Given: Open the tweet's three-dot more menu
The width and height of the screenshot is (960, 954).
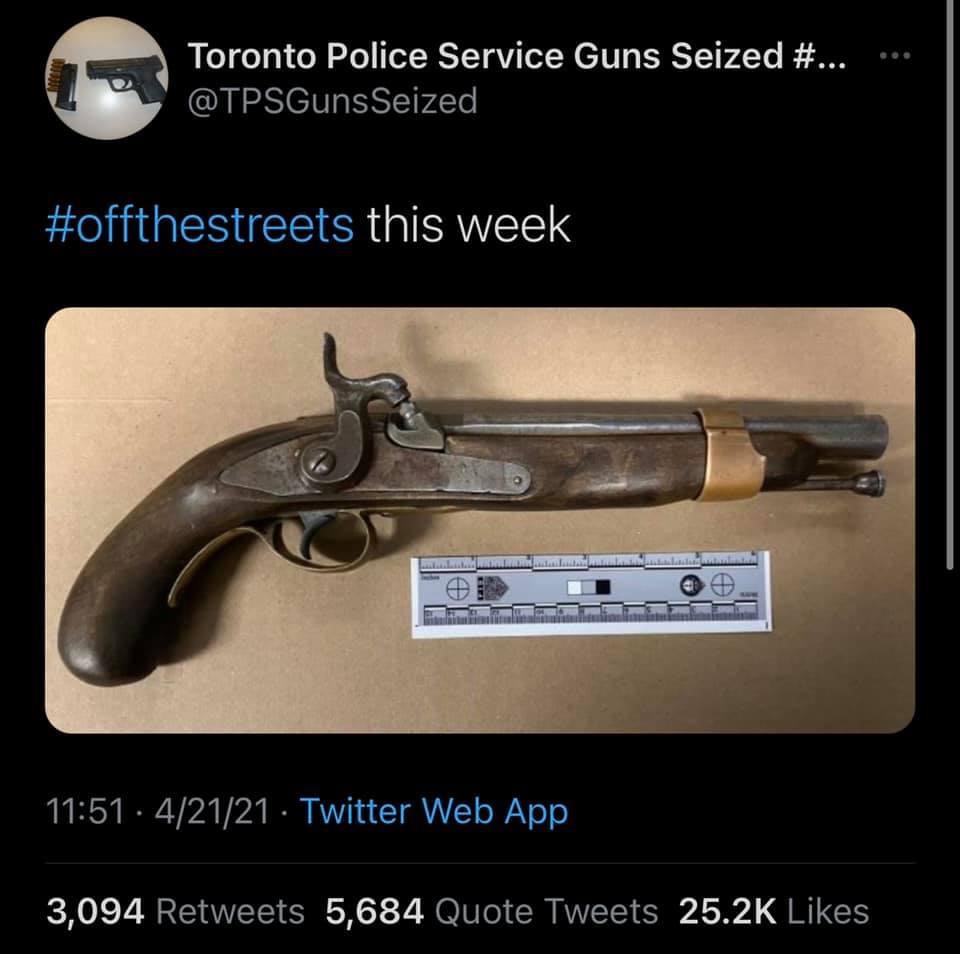Looking at the screenshot, I should 894,56.
